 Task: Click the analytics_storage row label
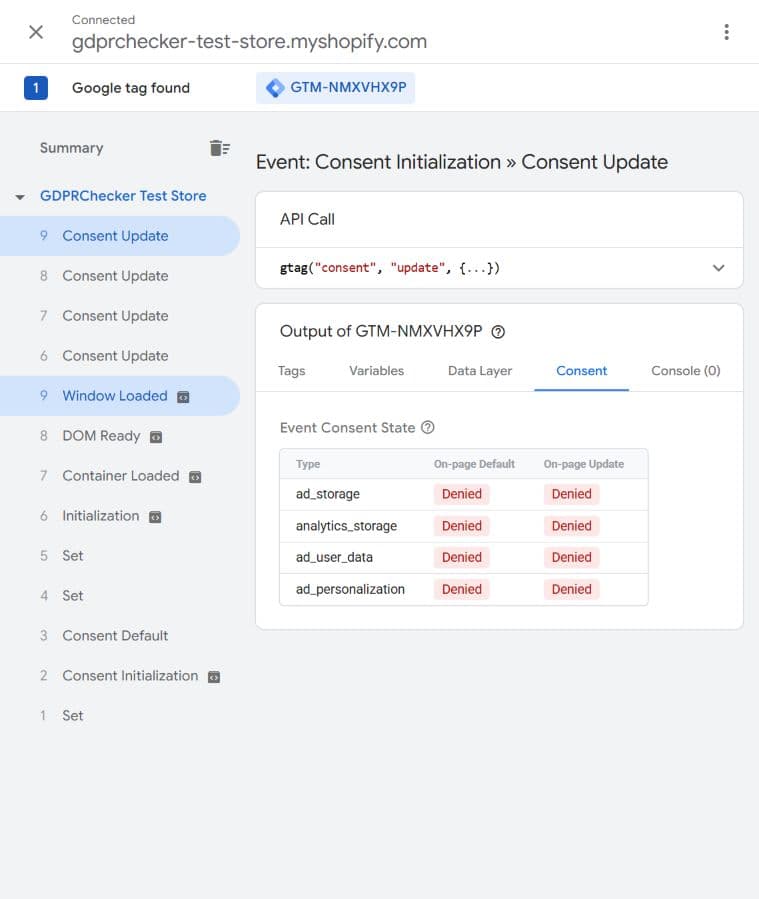(x=346, y=526)
